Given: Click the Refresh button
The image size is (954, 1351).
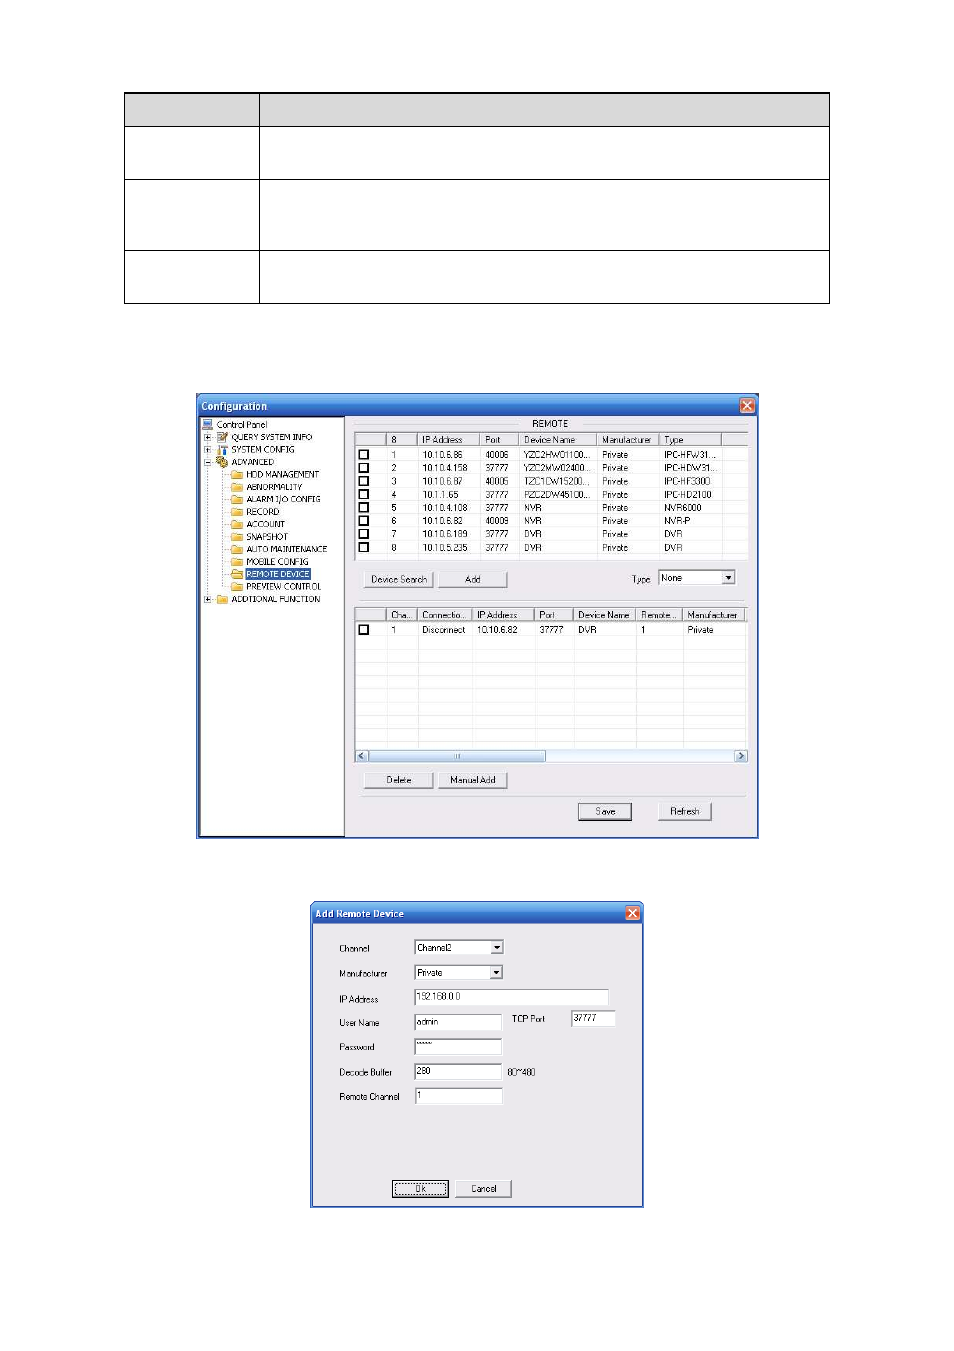Looking at the screenshot, I should click(x=685, y=811).
